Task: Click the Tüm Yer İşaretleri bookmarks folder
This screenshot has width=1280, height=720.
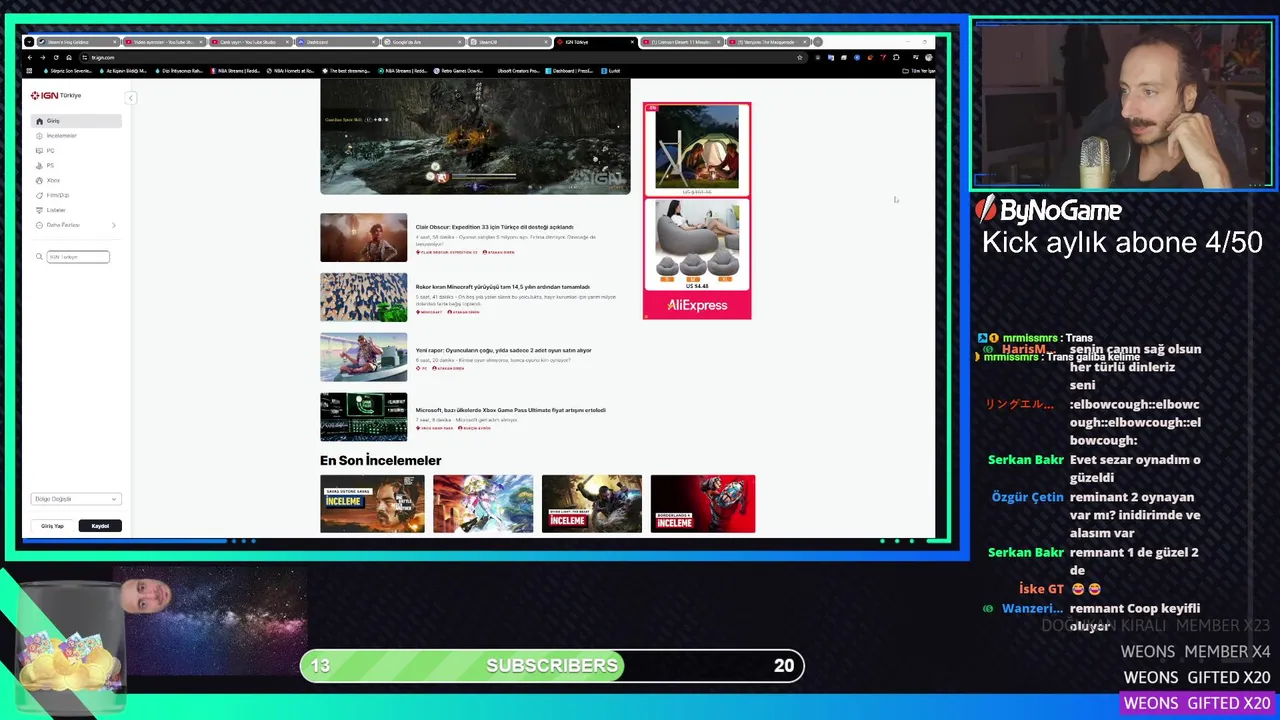Action: click(918, 71)
